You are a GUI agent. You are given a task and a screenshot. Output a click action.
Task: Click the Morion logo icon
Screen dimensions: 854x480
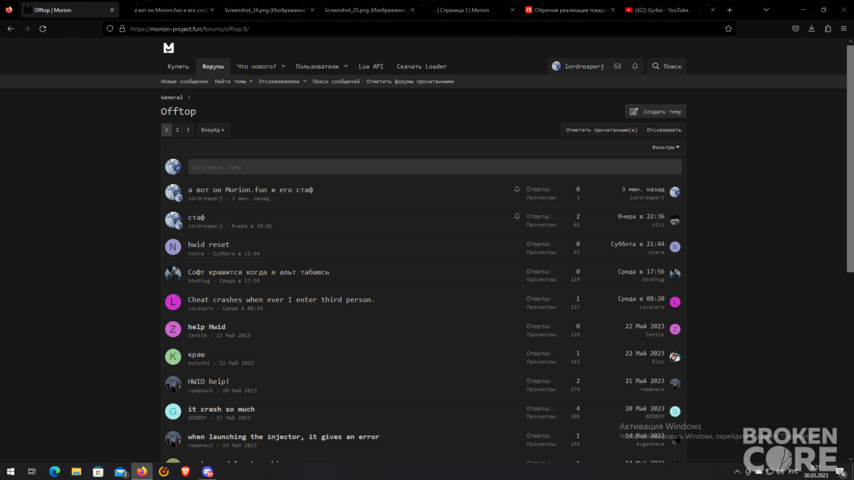coord(169,48)
